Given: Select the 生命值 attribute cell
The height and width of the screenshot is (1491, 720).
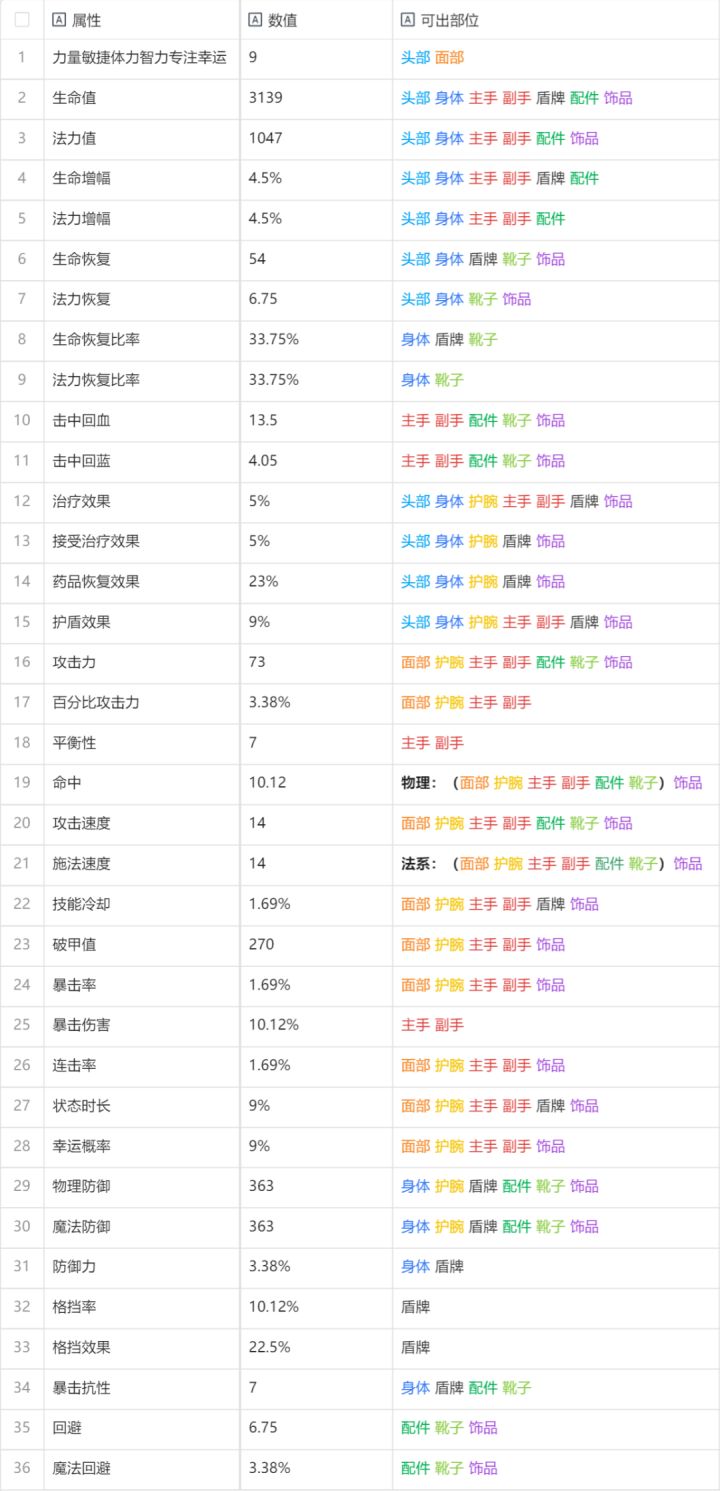Looking at the screenshot, I should click(x=142, y=98).
